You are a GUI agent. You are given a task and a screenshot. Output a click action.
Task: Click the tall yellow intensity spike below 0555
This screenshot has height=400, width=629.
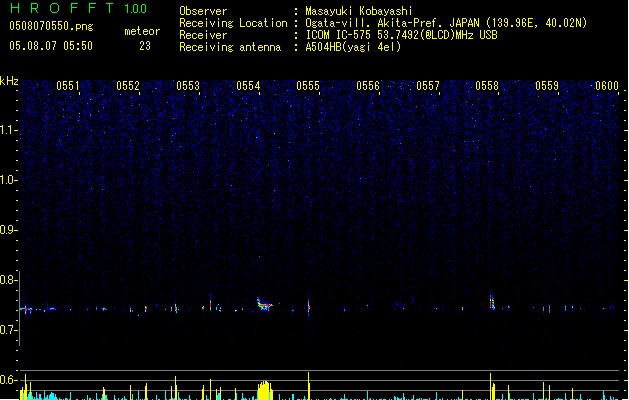(x=308, y=386)
